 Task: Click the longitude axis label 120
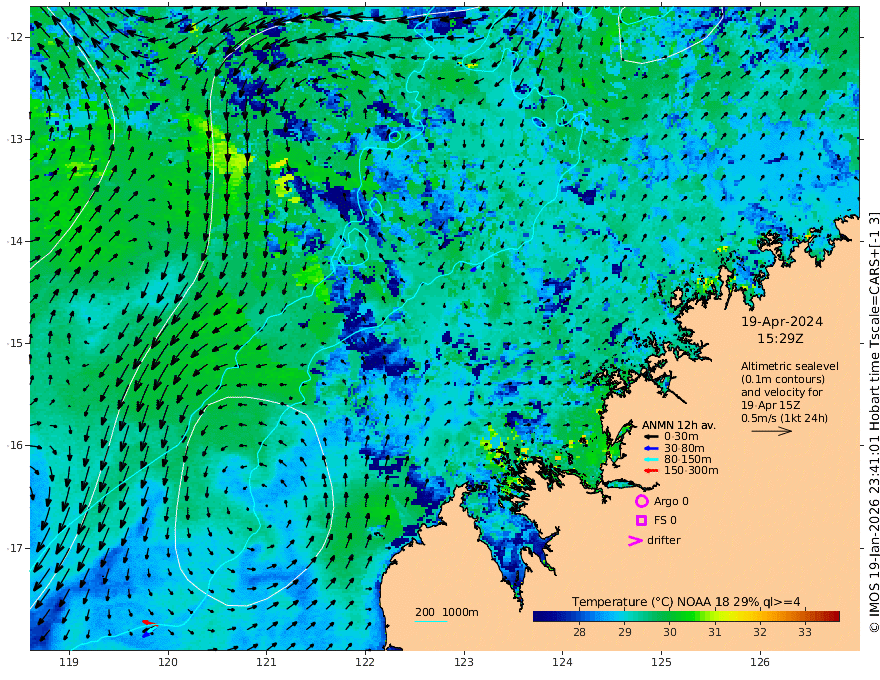tap(168, 663)
